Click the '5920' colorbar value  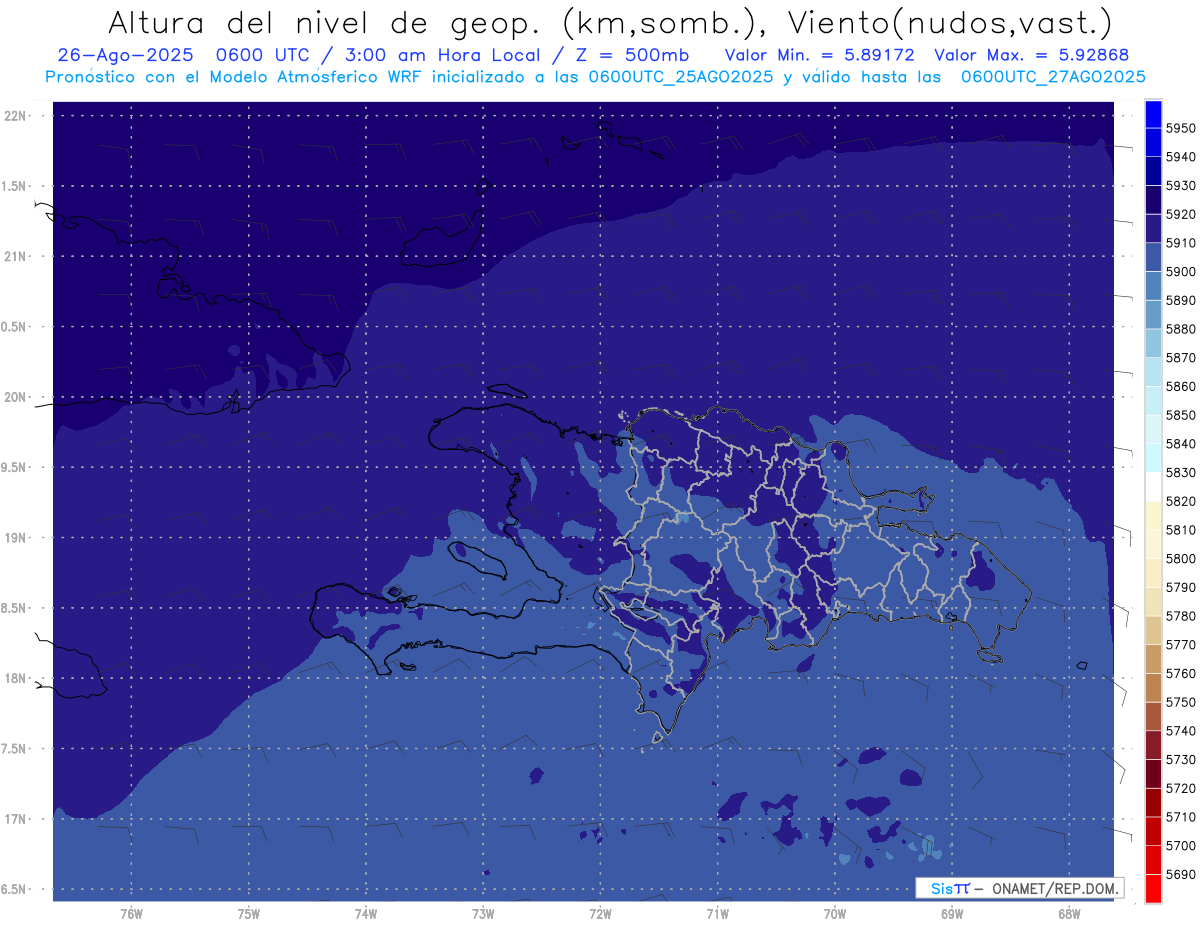[1180, 214]
